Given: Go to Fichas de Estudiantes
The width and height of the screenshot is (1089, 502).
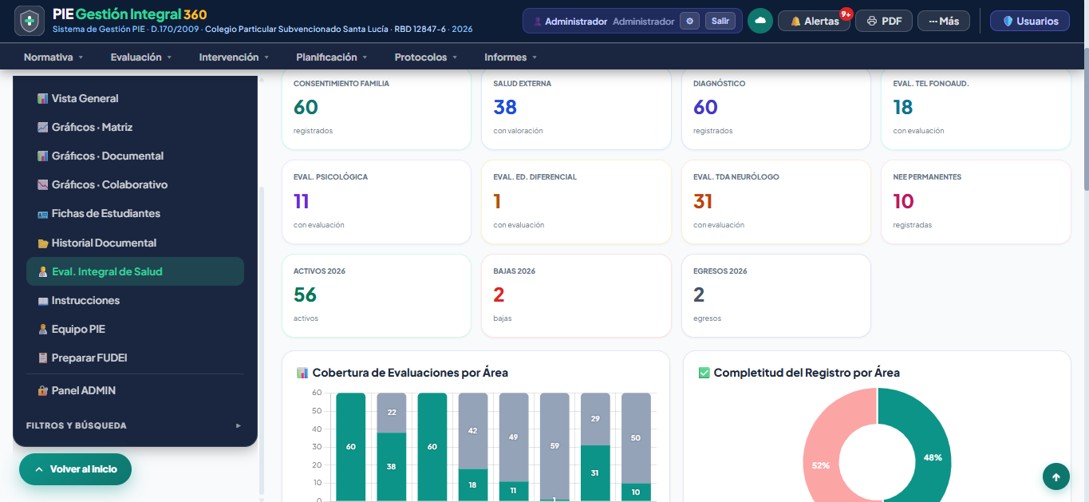Looking at the screenshot, I should (135, 214).
